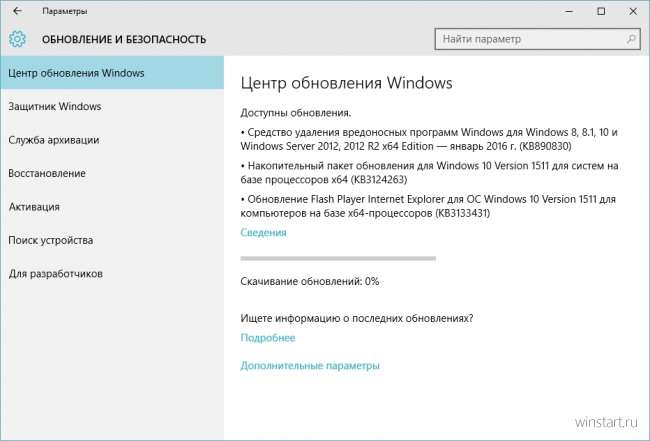This screenshot has height=441, width=650.
Task: Maximize the Параметры window
Action: 601,11
